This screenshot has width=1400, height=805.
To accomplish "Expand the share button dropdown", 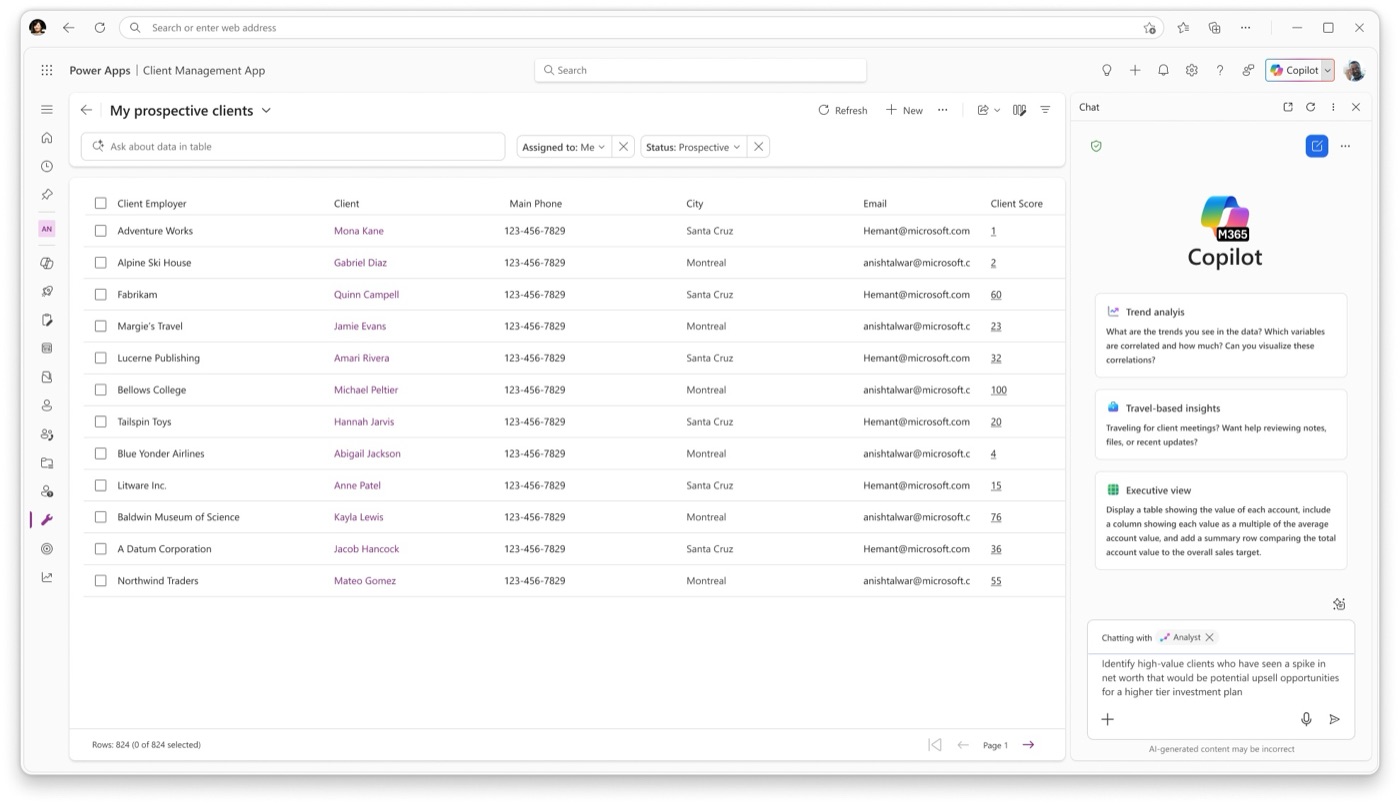I will pyautogui.click(x=997, y=110).
